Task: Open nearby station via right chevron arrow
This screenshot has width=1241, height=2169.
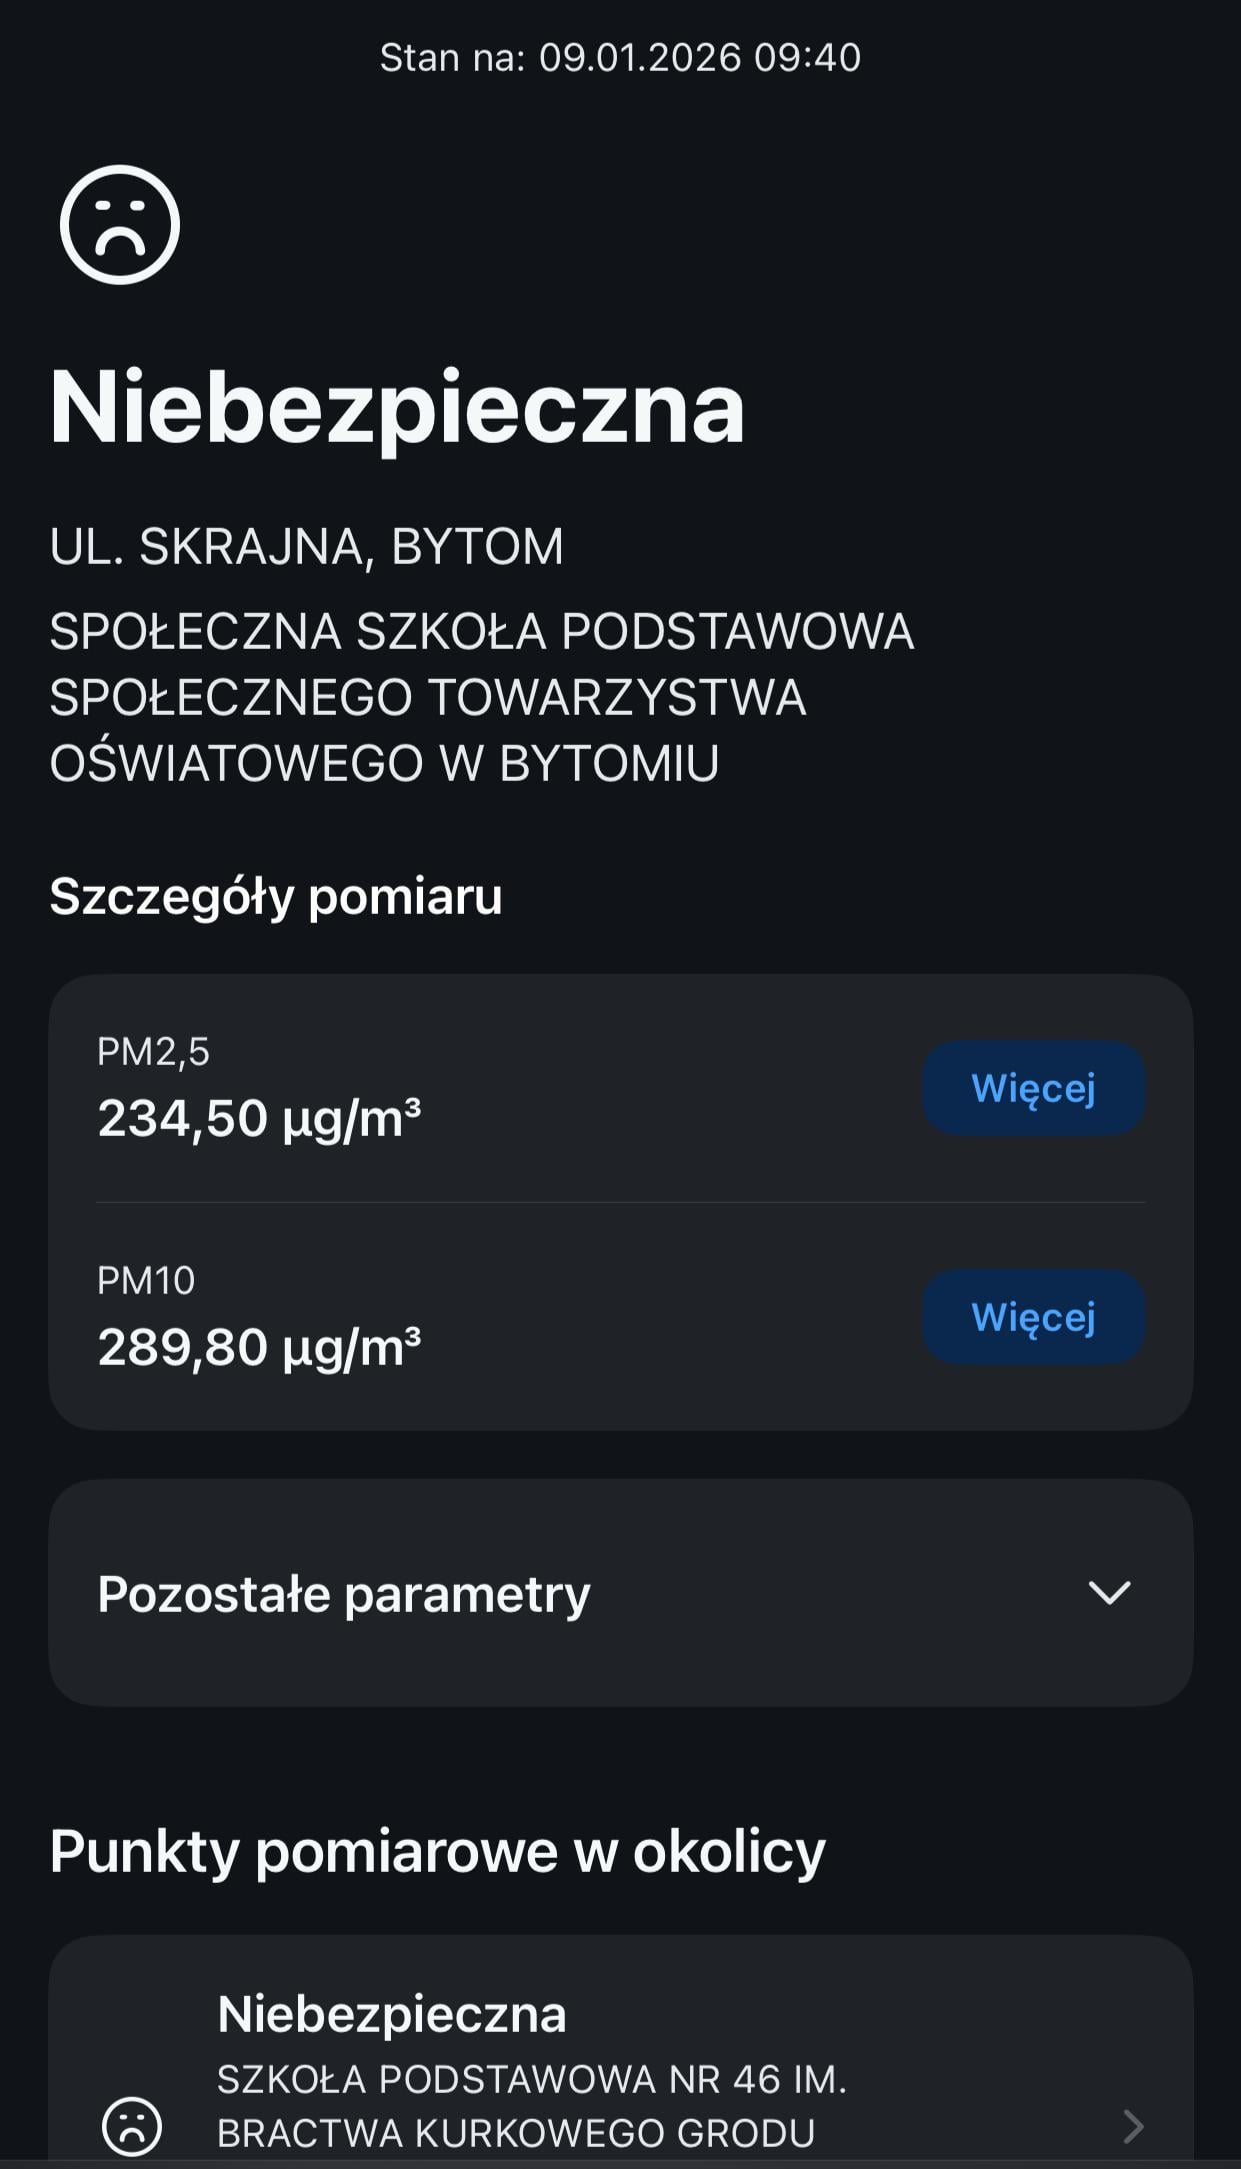Action: (1132, 2126)
